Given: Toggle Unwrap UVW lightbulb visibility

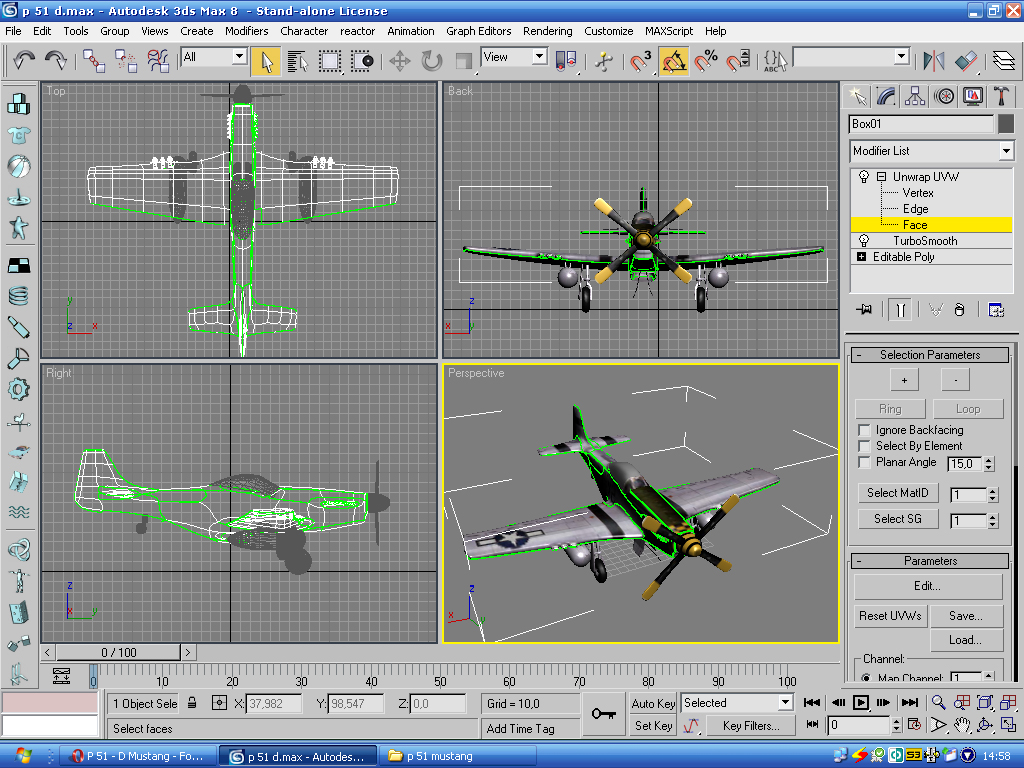Looking at the screenshot, I should click(x=864, y=176).
